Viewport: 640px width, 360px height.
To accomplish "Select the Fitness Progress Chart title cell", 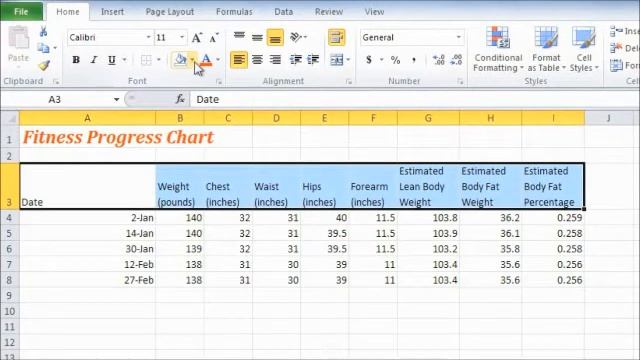I will pos(87,137).
